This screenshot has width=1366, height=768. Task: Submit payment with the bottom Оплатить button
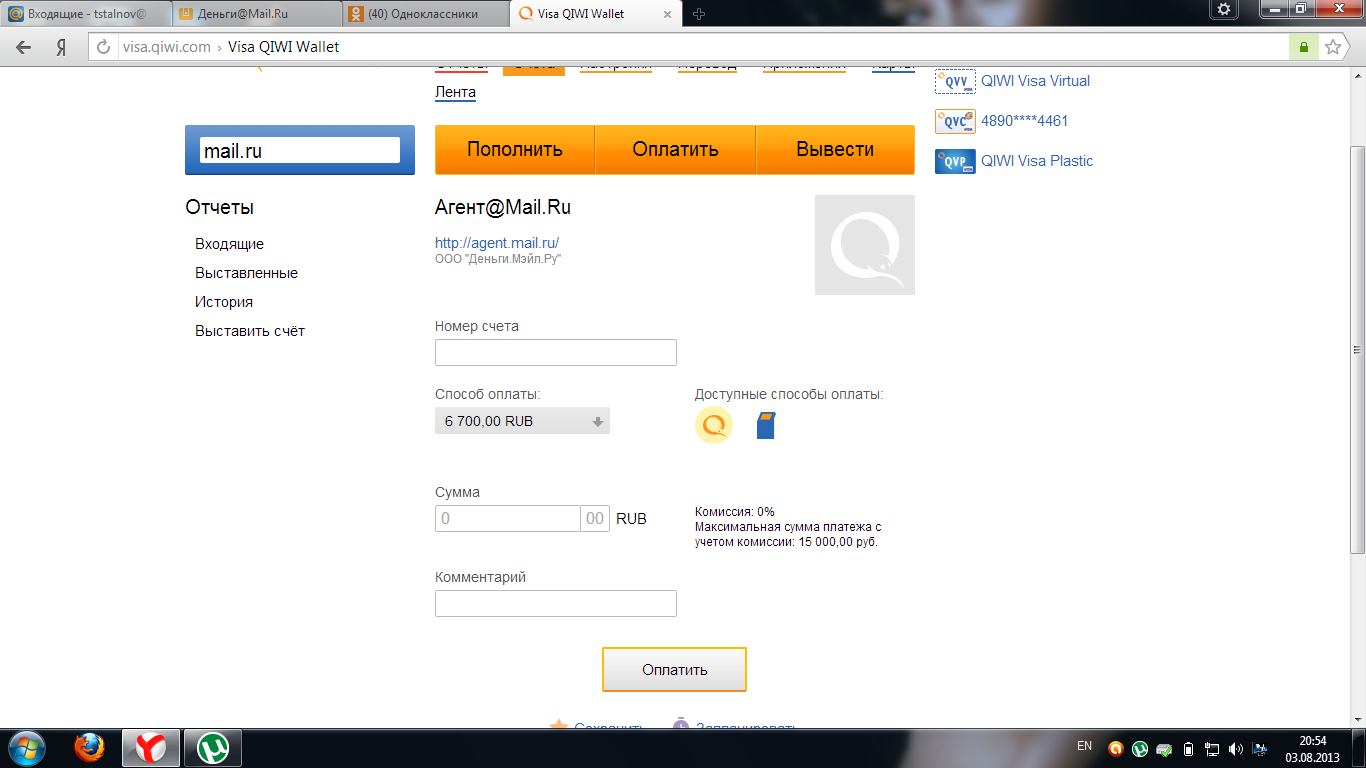(674, 670)
